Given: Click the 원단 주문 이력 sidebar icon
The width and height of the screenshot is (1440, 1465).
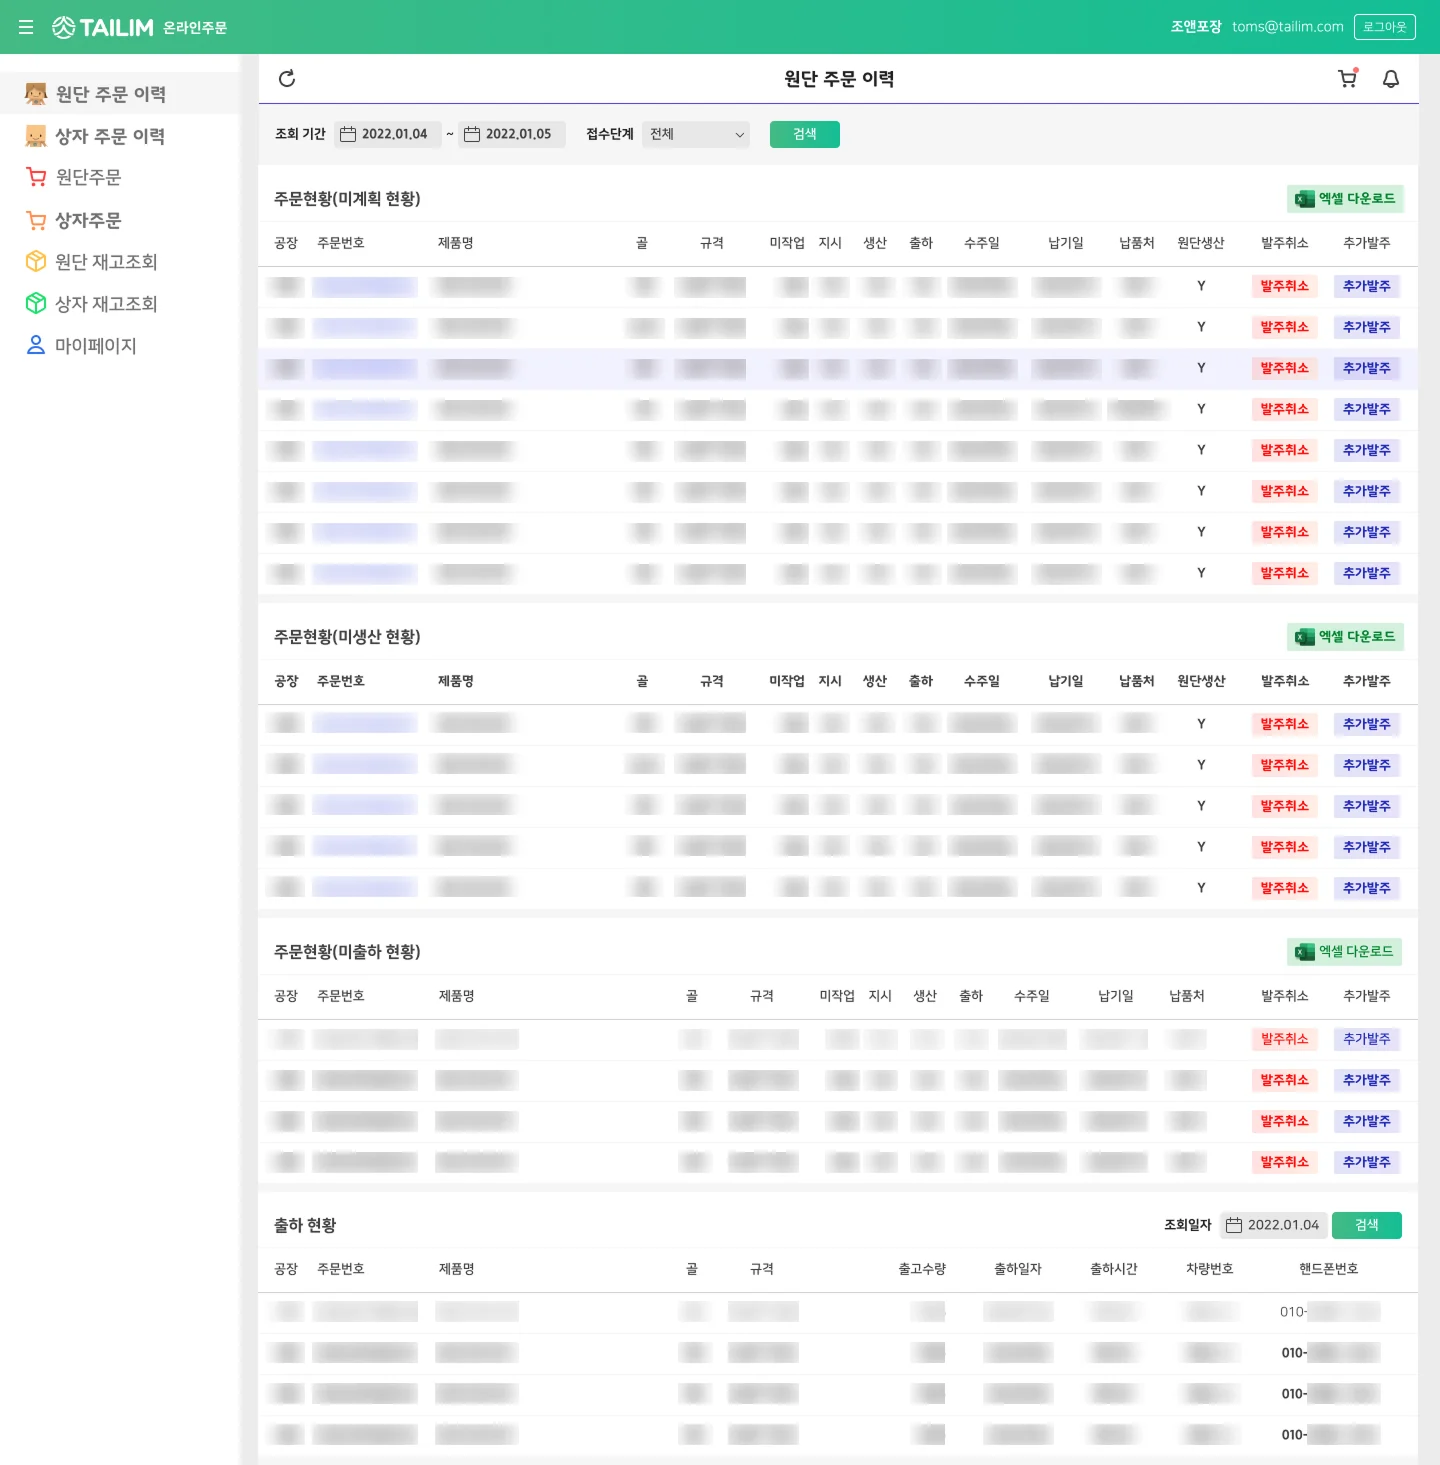Looking at the screenshot, I should 36,94.
